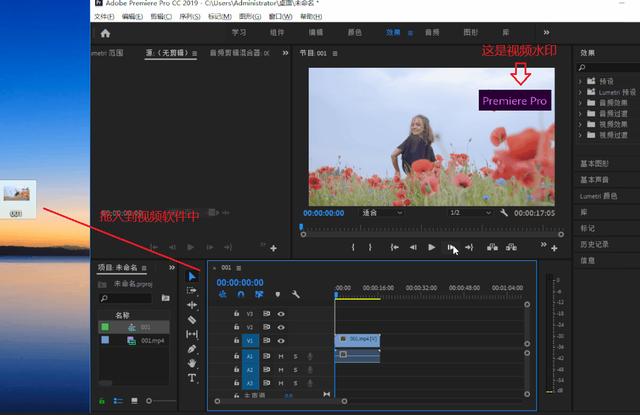
Task: Expand last folder in Effects panel
Action: tap(580, 135)
